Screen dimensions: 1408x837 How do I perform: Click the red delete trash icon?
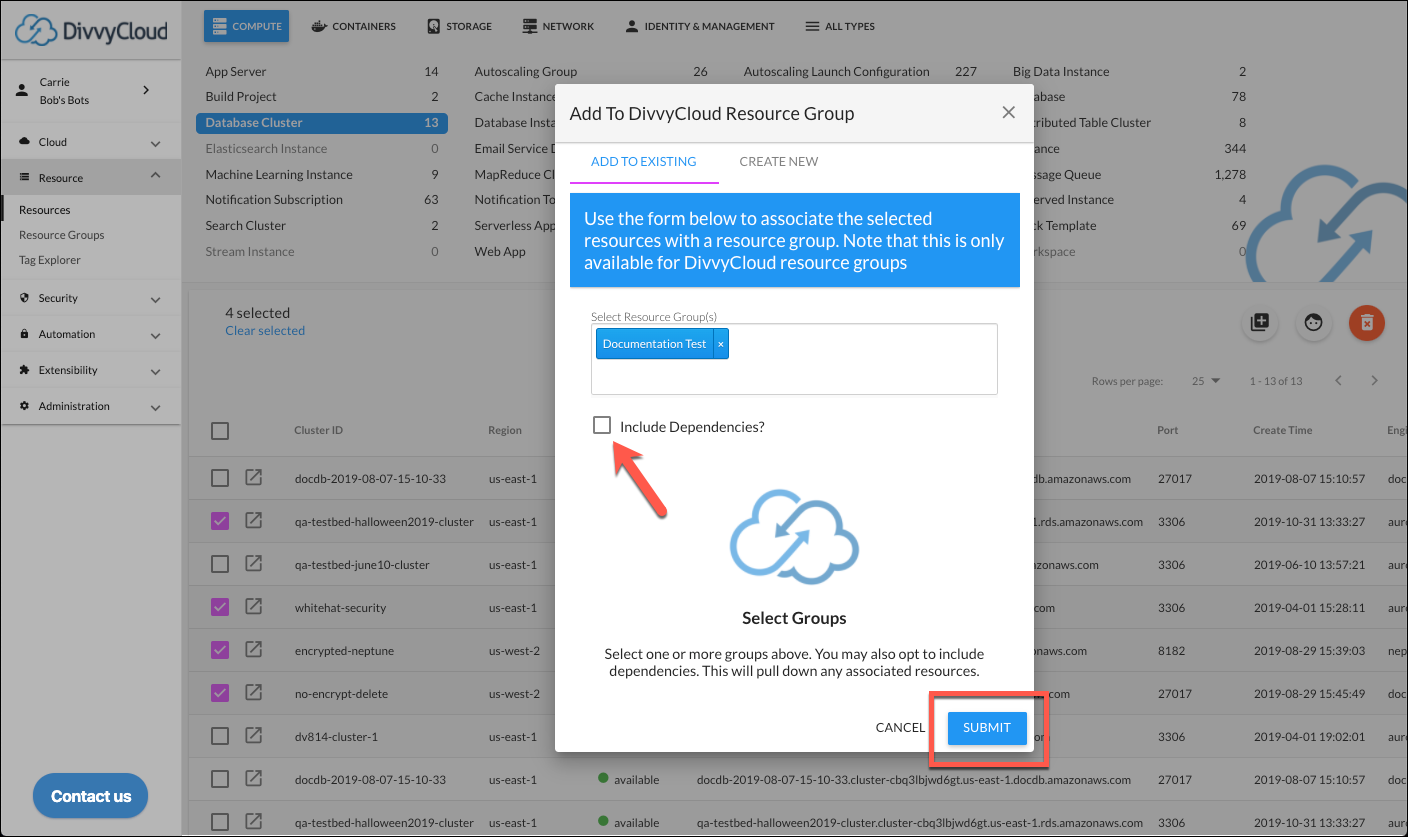pos(1367,323)
